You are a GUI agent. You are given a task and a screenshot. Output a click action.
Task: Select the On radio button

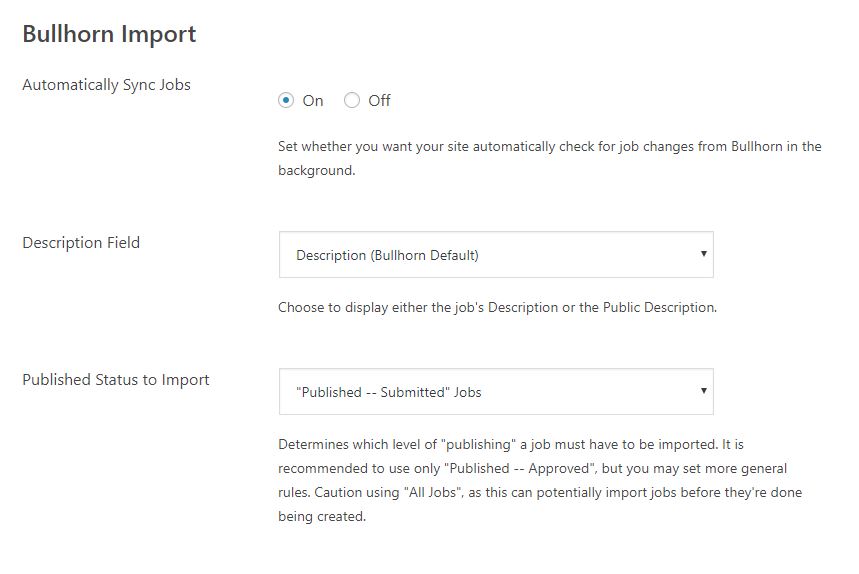click(x=286, y=100)
